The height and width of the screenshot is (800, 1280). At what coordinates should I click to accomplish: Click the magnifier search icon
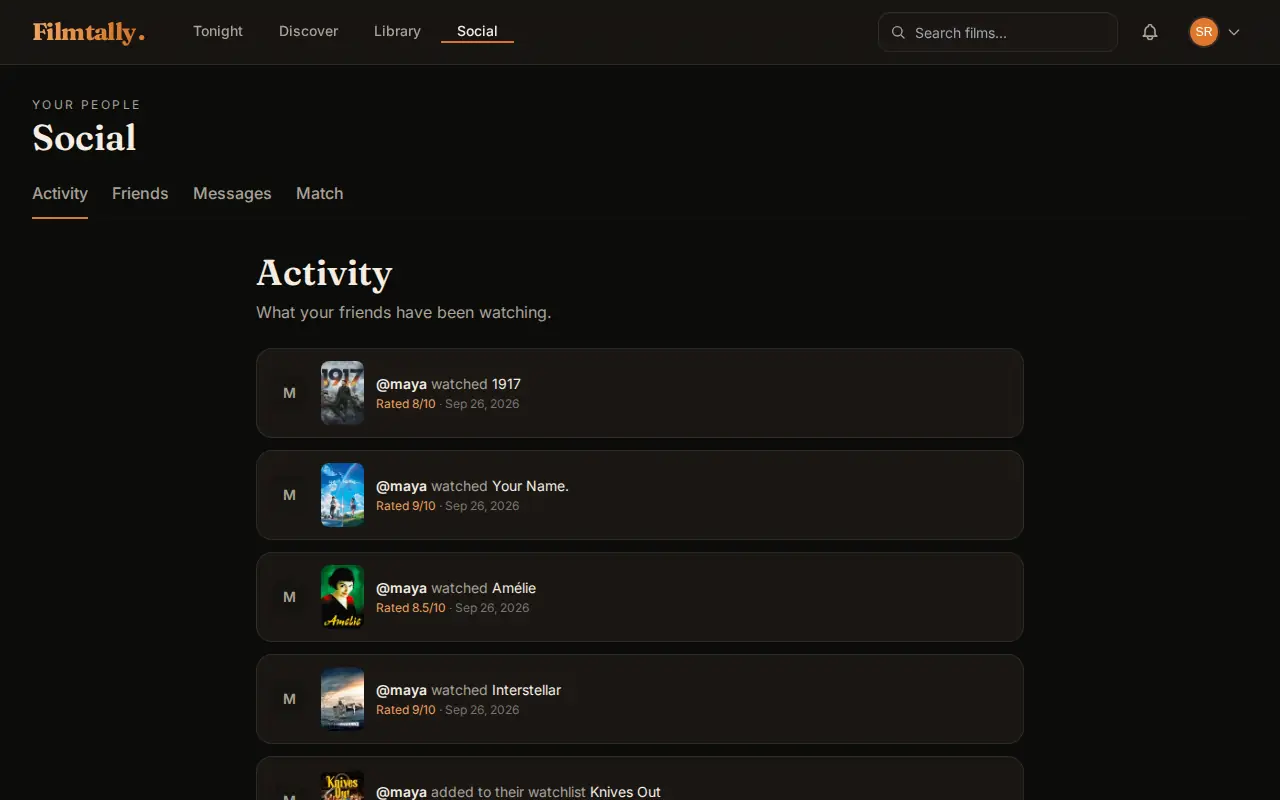coord(898,33)
